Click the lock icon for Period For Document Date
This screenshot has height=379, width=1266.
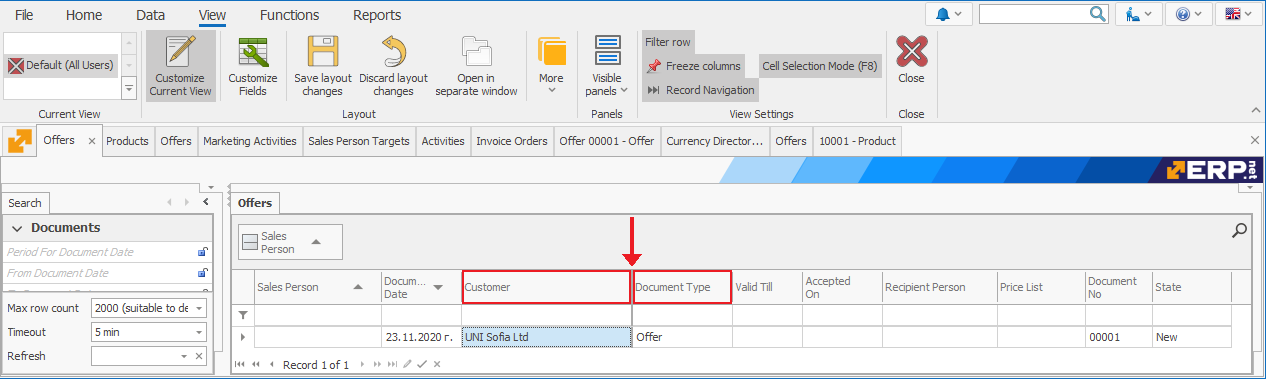202,252
